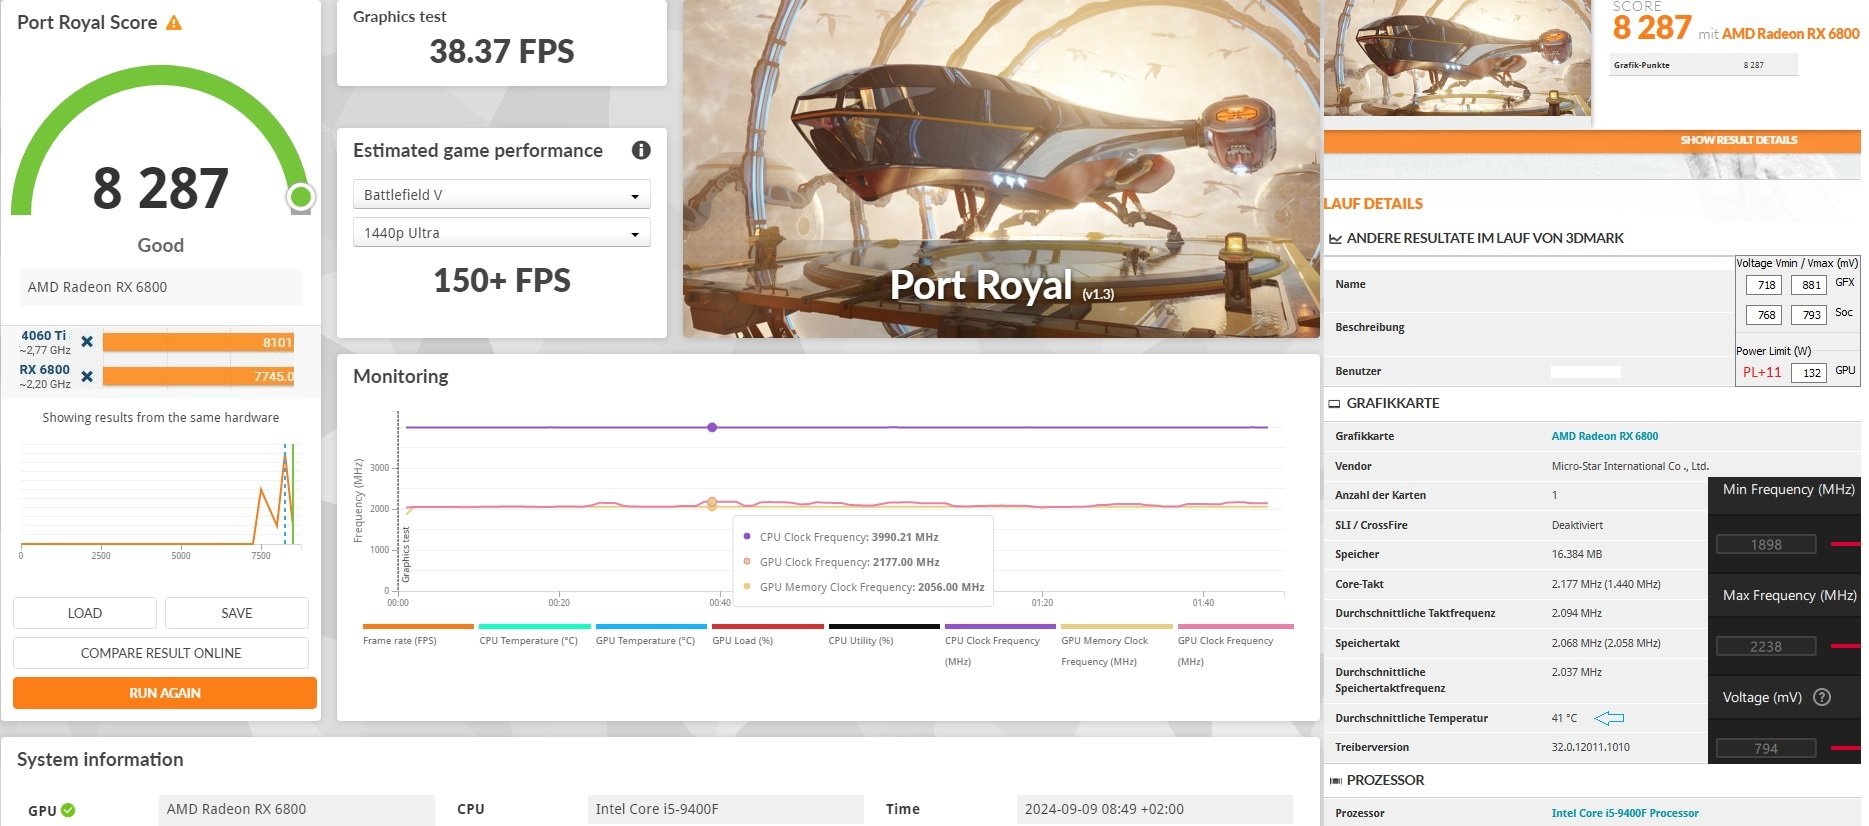Click the Power Limit field showing 132
Image resolution: width=1869 pixels, height=826 pixels.
coord(1810,372)
